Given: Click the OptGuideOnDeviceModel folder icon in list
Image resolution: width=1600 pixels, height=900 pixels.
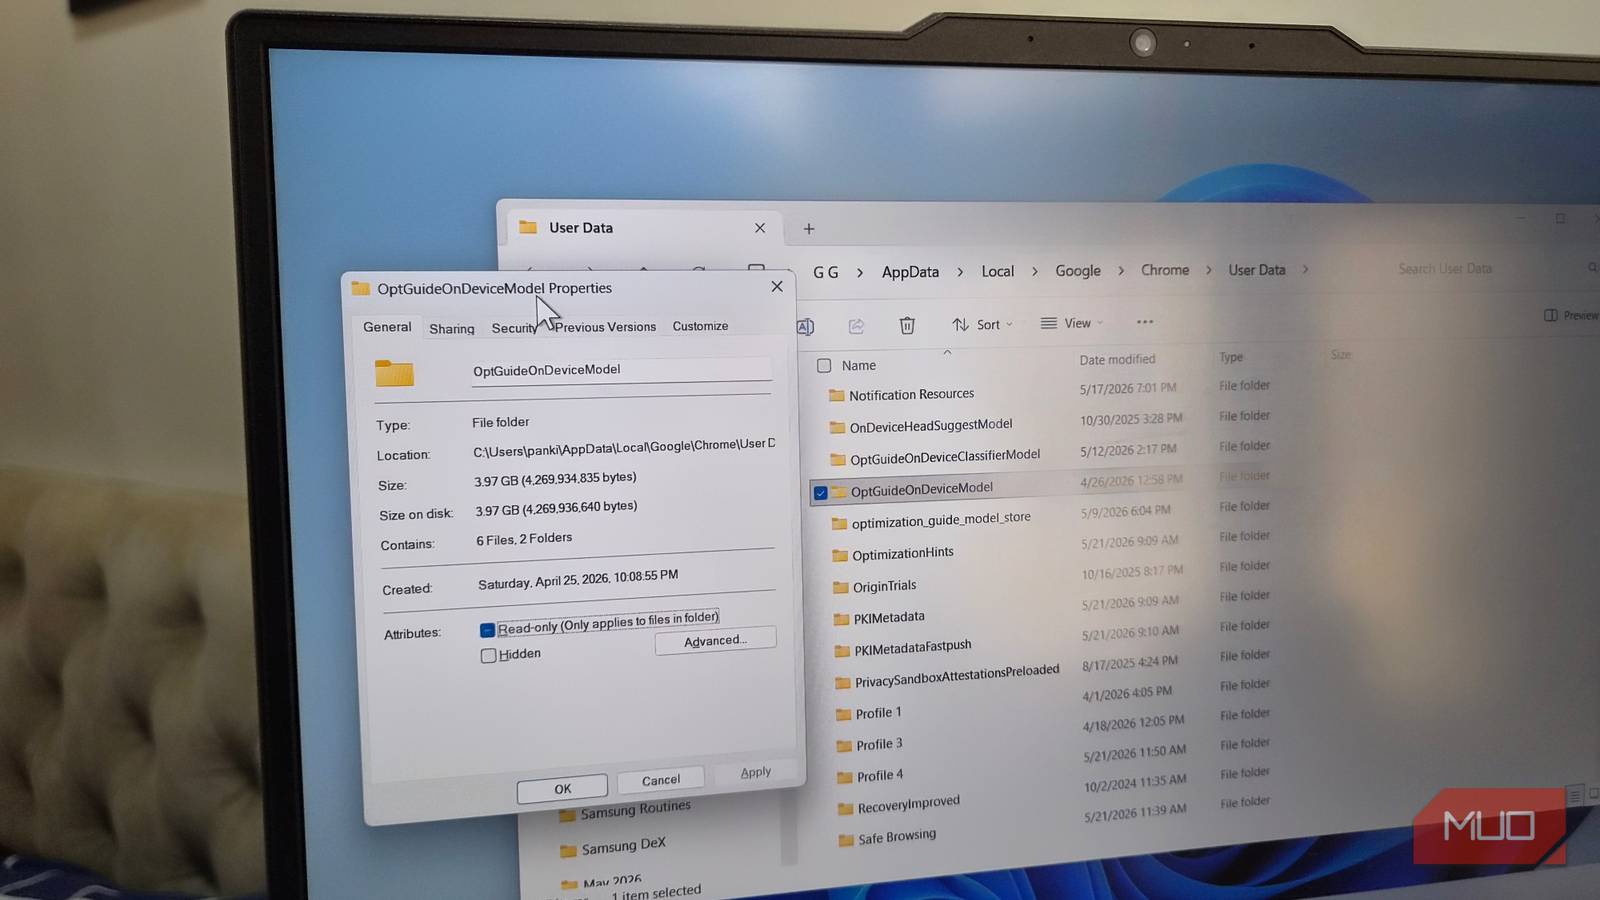Looking at the screenshot, I should coord(838,492).
